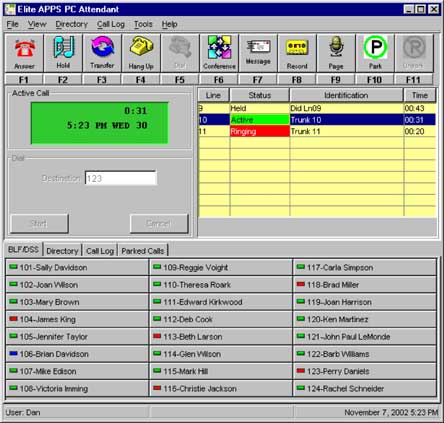This screenshot has width=444, height=423.
Task: Click extension 120-Ken Martinez
Action: coord(365,319)
